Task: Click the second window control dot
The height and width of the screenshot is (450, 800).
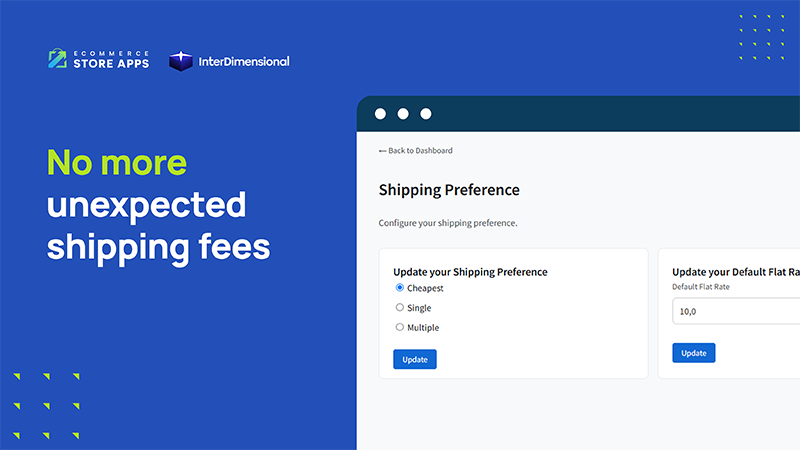Action: tap(403, 114)
